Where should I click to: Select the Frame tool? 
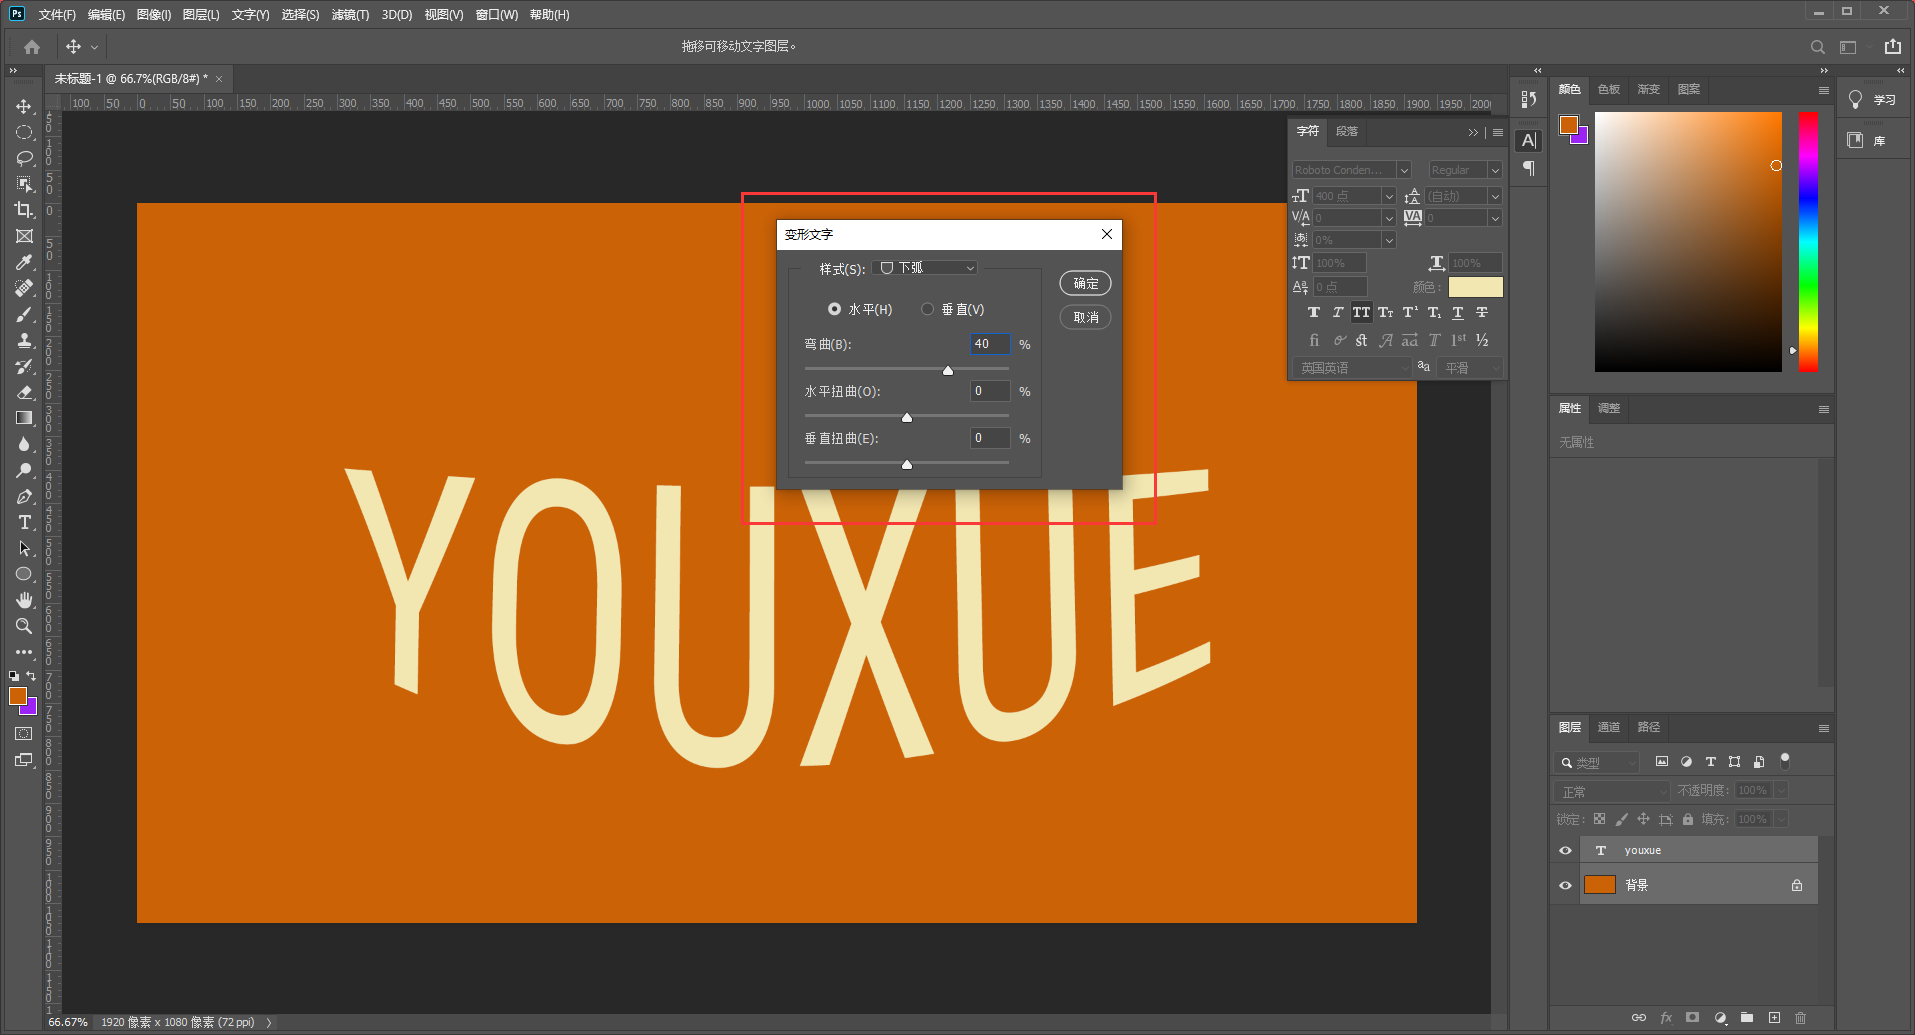[24, 236]
